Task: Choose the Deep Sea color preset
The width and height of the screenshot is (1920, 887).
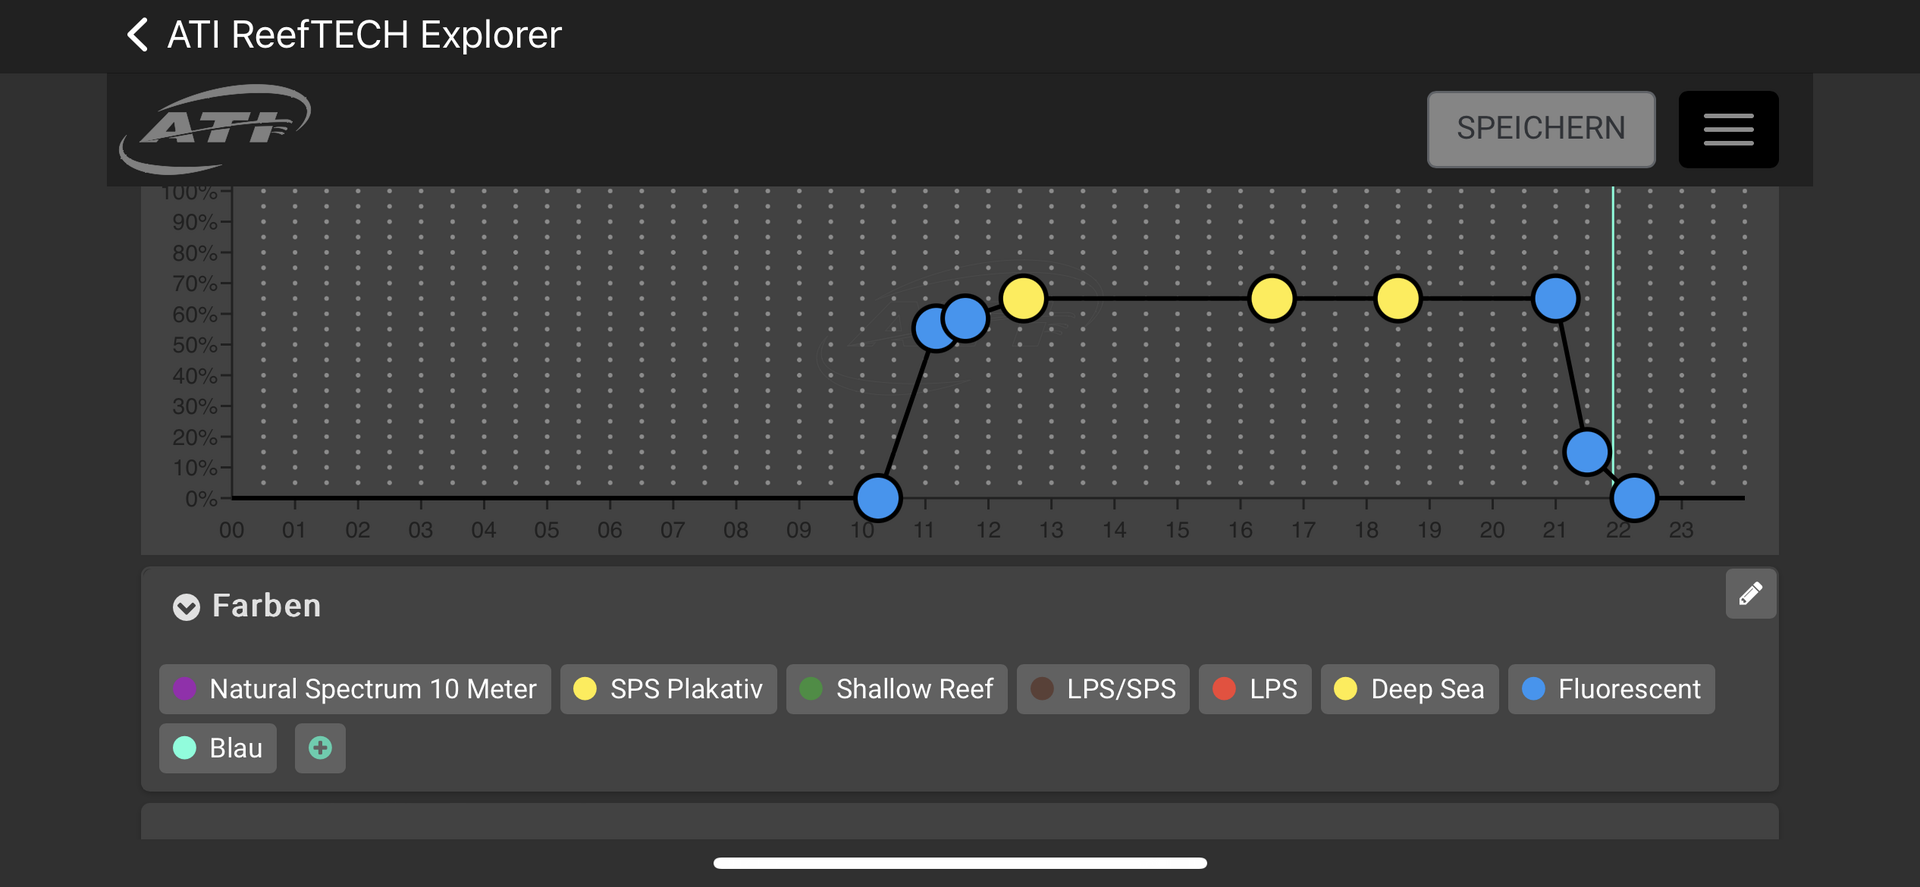Action: point(1409,689)
